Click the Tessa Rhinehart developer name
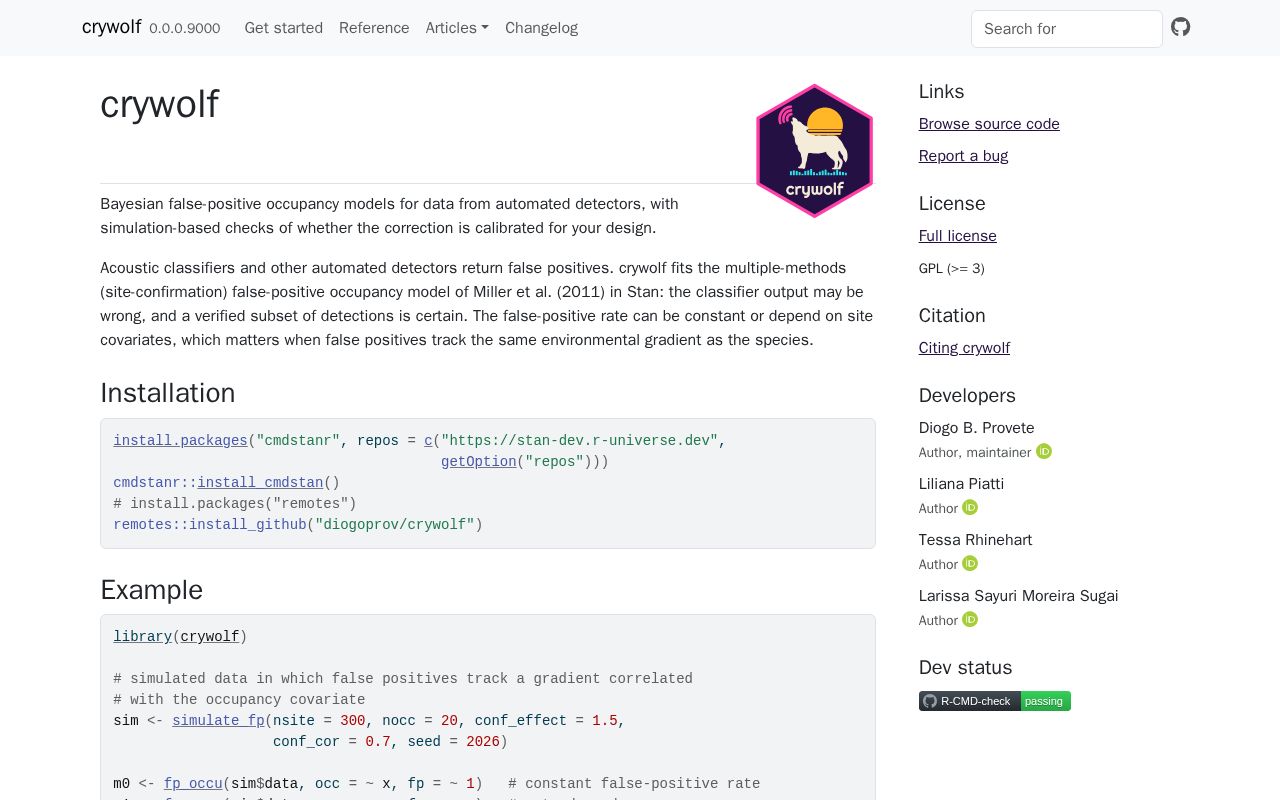The image size is (1280, 800). click(976, 540)
